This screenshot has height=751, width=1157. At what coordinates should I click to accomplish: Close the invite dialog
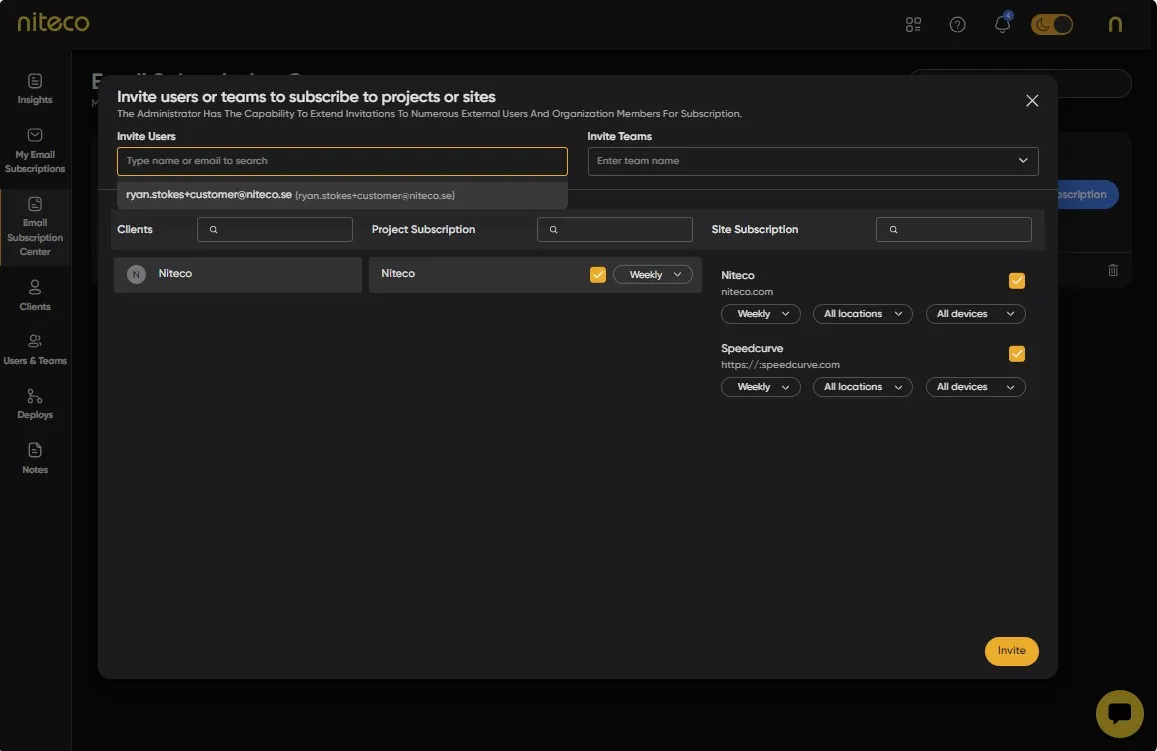click(1032, 100)
